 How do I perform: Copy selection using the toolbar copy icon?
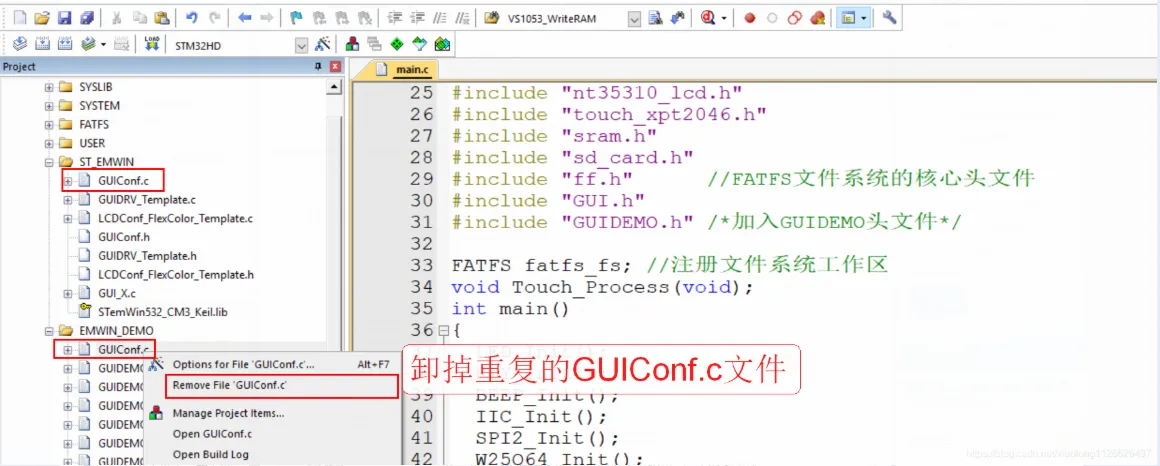pos(139,18)
